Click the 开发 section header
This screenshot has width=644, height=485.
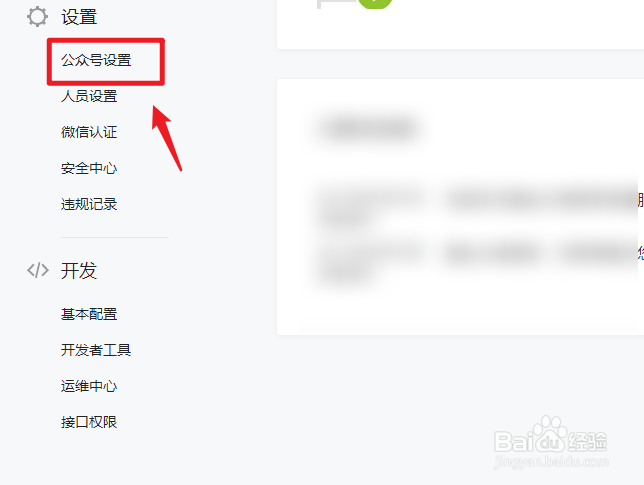(79, 271)
